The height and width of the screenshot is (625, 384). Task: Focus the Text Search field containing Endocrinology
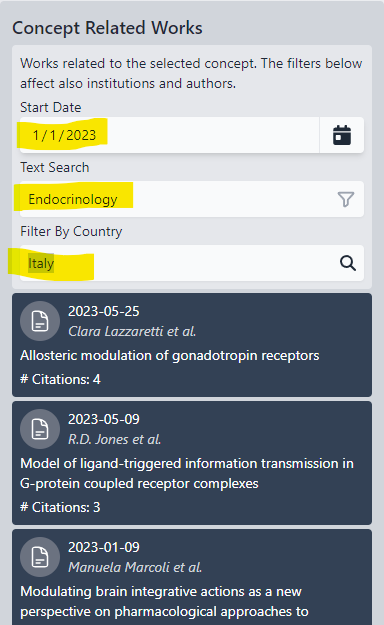192,199
